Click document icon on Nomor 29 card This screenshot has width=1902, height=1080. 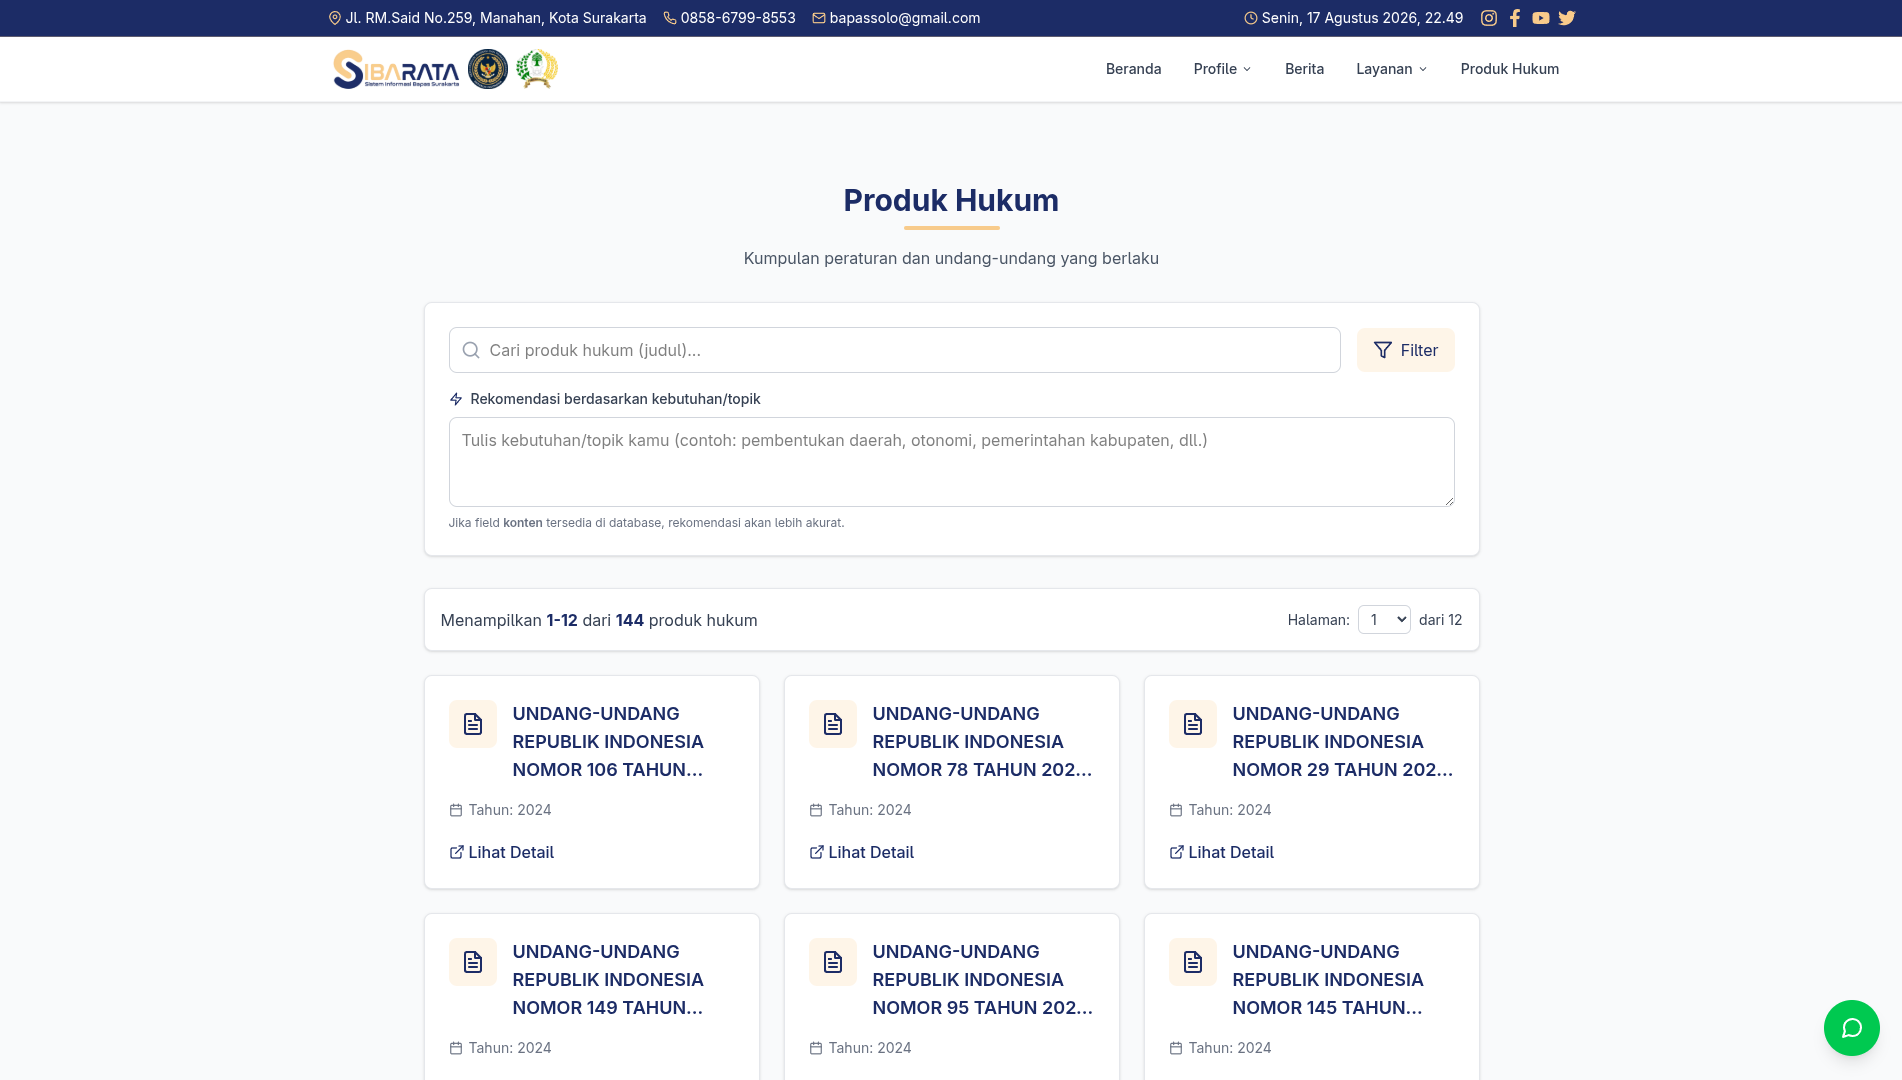click(x=1193, y=724)
